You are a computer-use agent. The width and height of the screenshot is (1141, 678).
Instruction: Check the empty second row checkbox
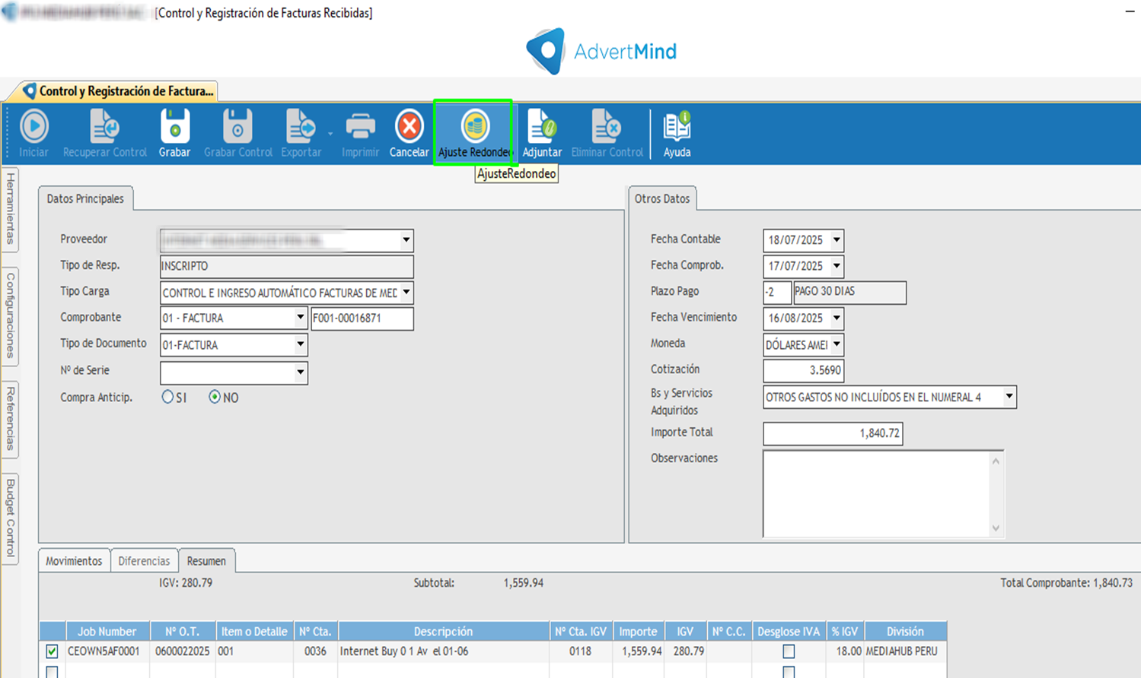(52, 672)
